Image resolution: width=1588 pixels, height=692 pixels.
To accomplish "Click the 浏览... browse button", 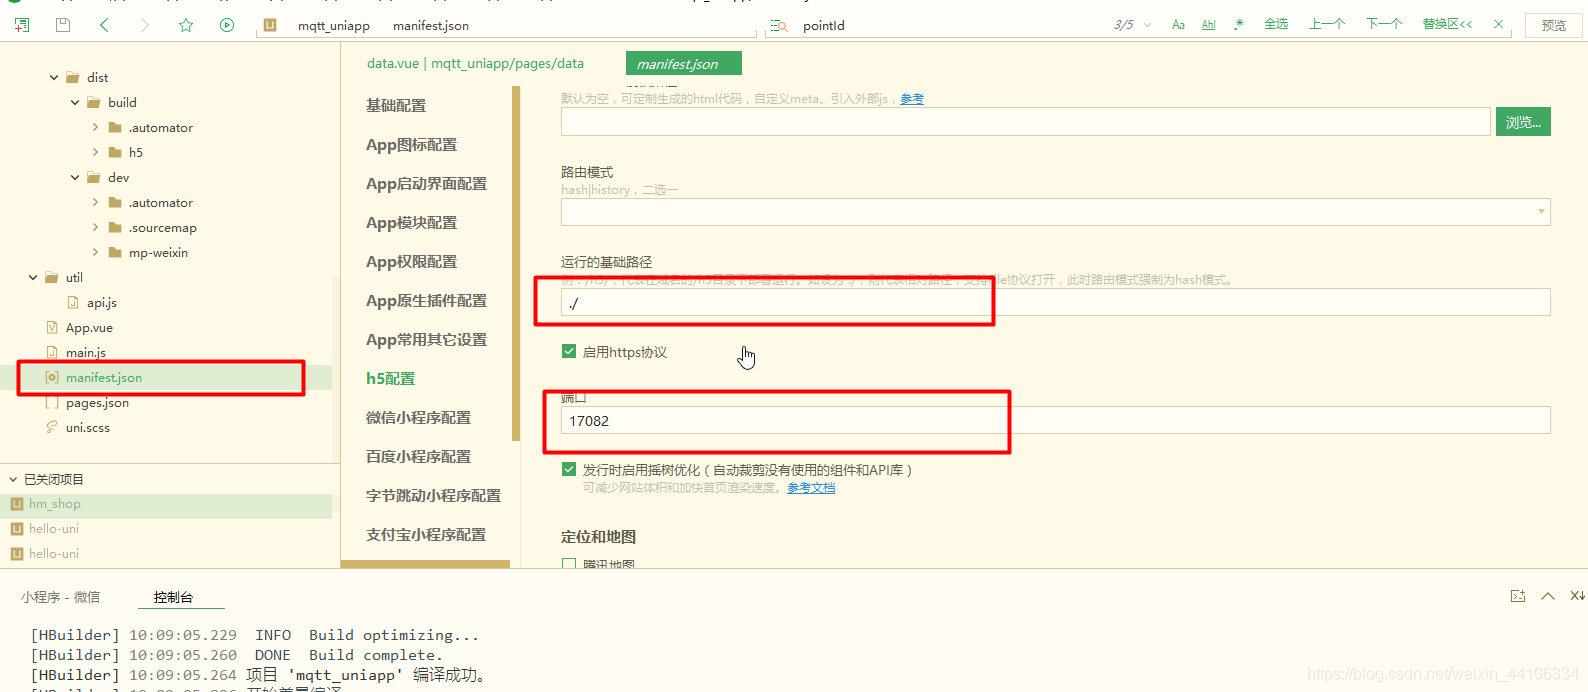I will pos(1523,122).
